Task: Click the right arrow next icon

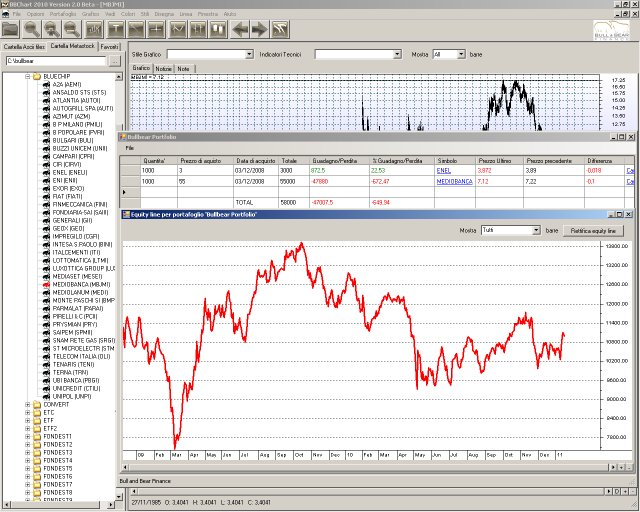Action: [x=260, y=29]
